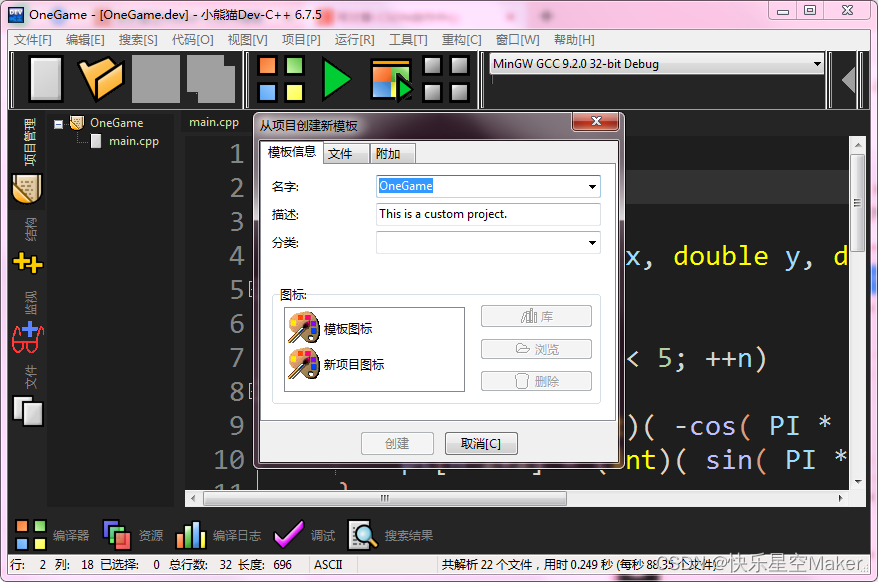Click the 删除 delete icon button

[x=536, y=381]
